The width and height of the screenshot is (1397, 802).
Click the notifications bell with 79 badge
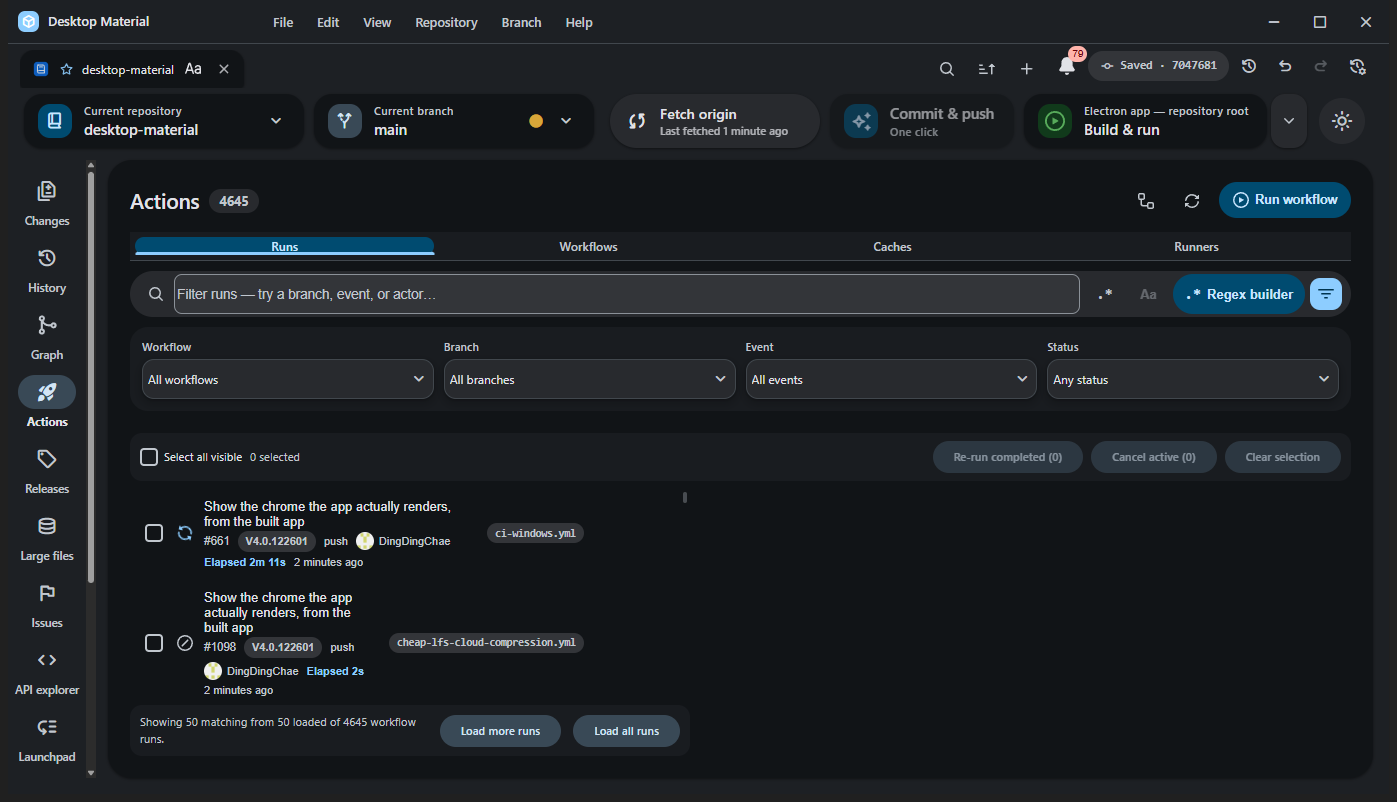click(1067, 67)
